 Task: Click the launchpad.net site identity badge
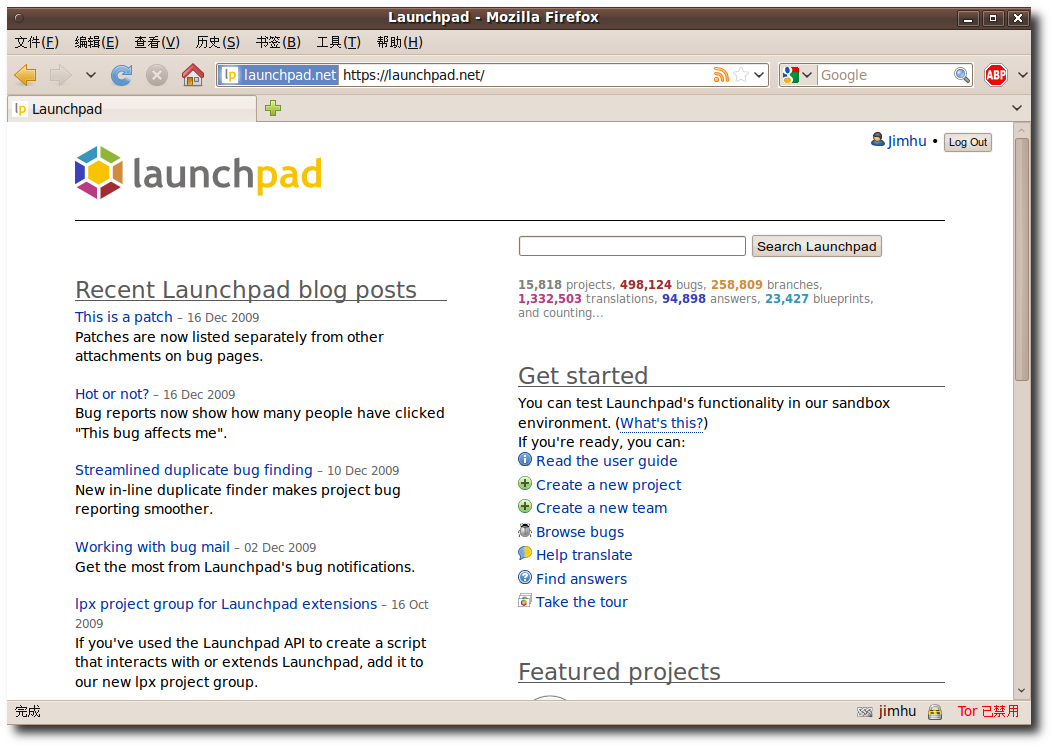(279, 75)
